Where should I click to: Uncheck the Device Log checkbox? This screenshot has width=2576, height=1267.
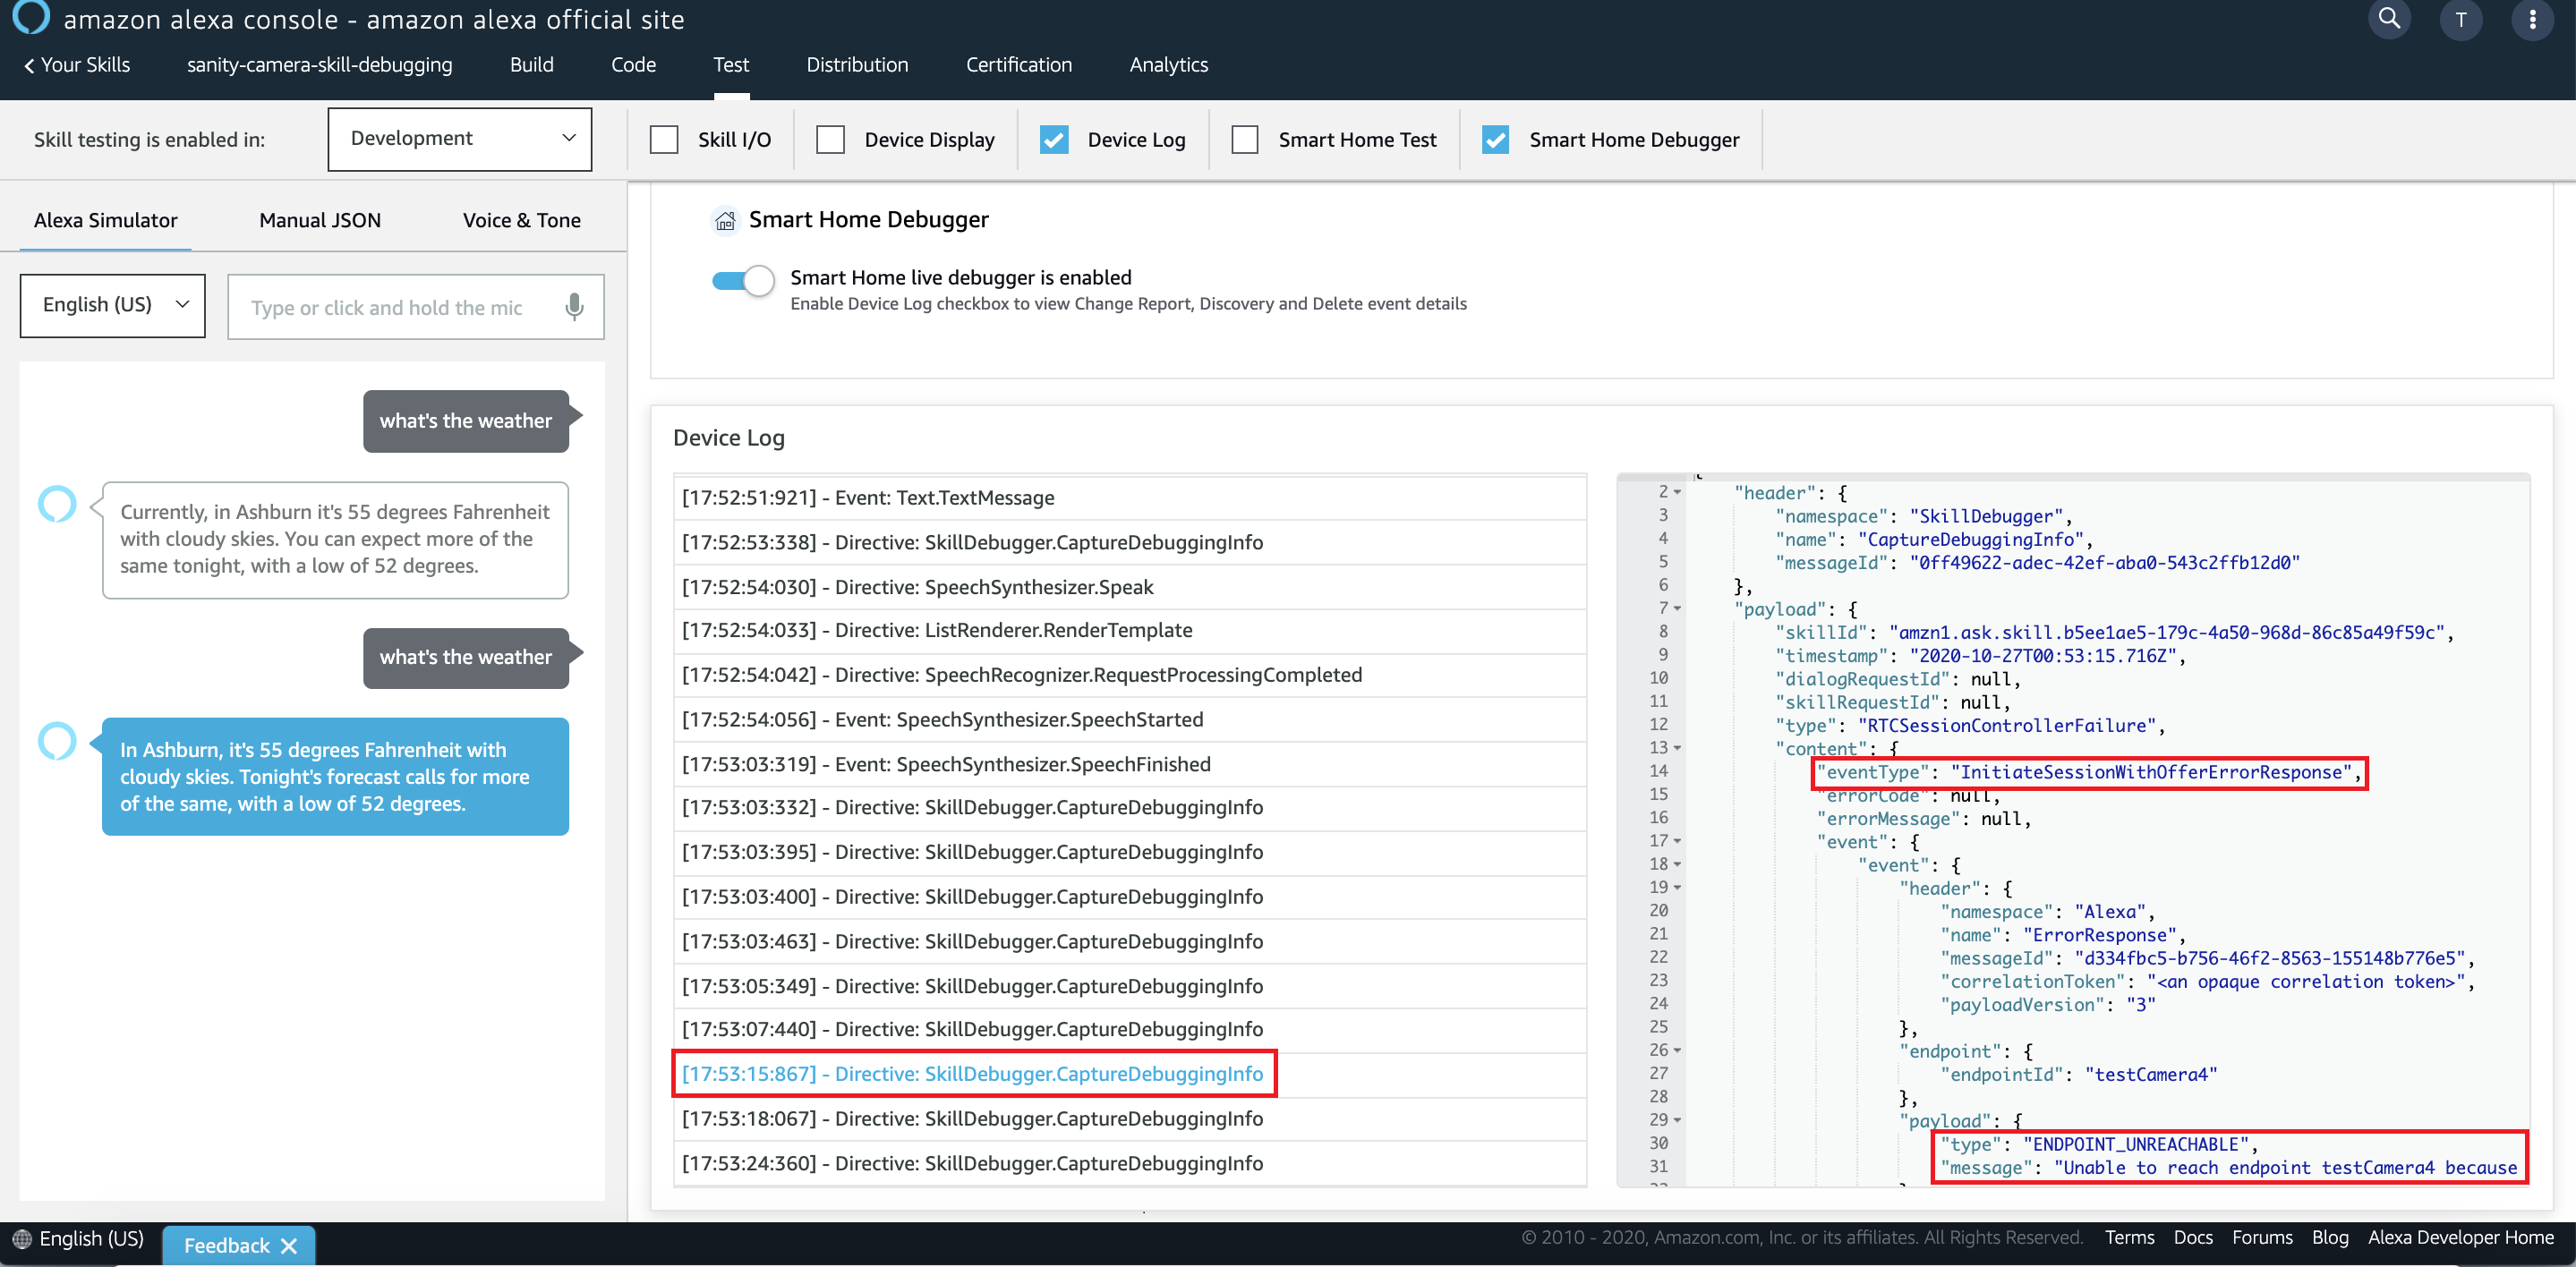(x=1054, y=140)
